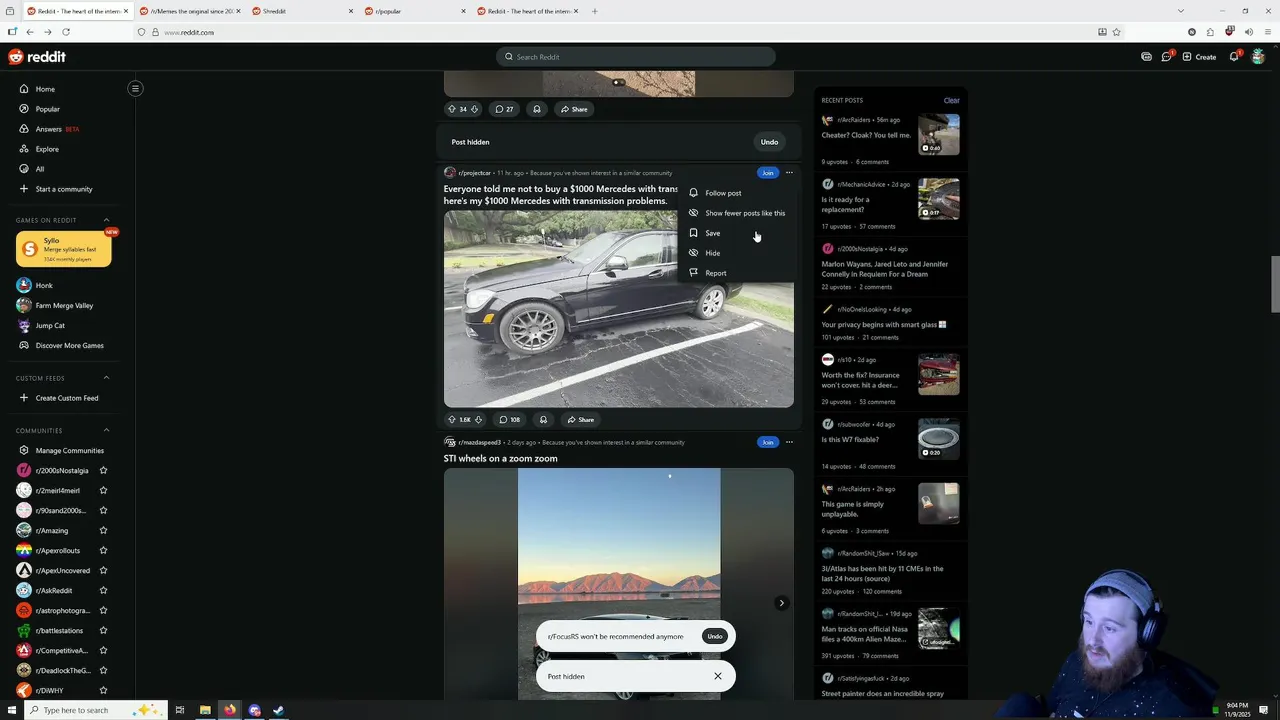Open the user avatar profile menu
This screenshot has width=1280, height=720.
pos(1258,57)
